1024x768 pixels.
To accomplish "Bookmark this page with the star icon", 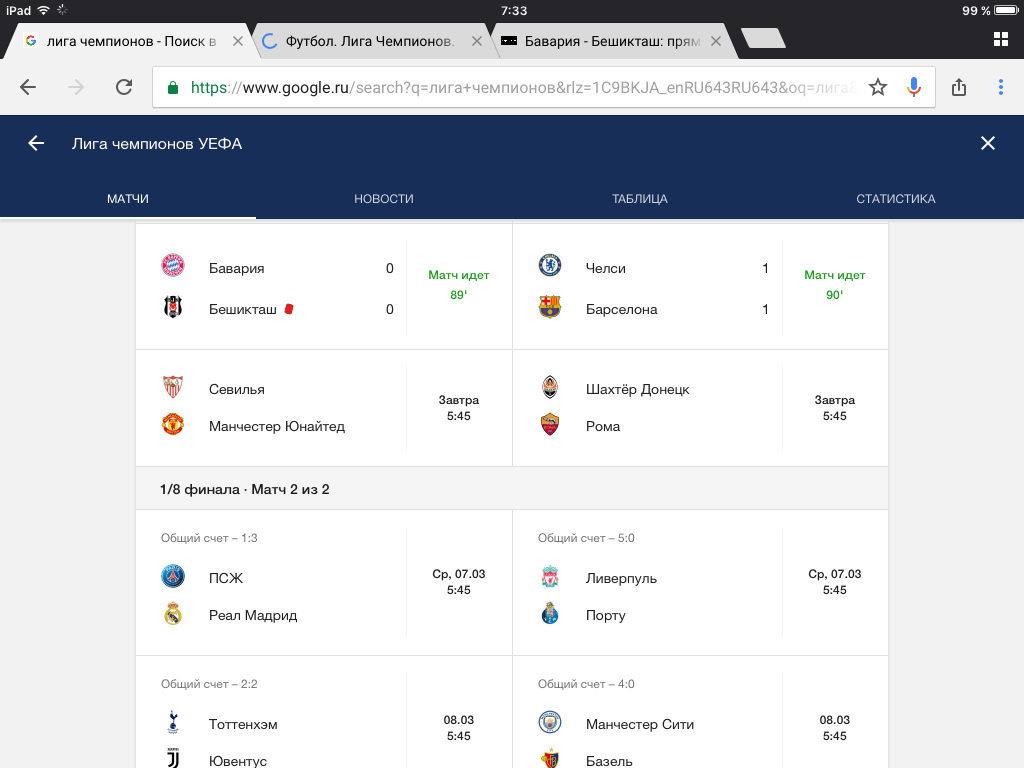I will [878, 87].
